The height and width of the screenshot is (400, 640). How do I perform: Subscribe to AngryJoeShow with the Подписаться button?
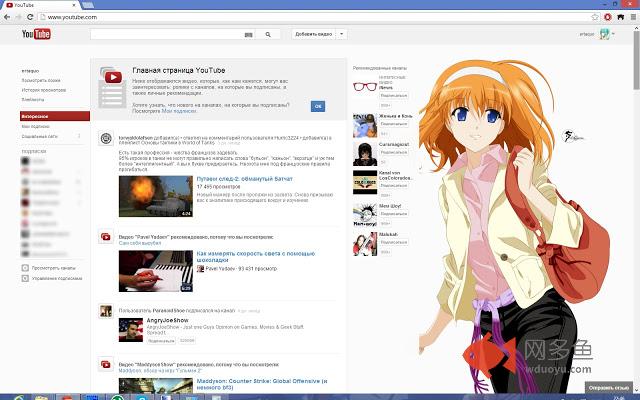[161, 340]
